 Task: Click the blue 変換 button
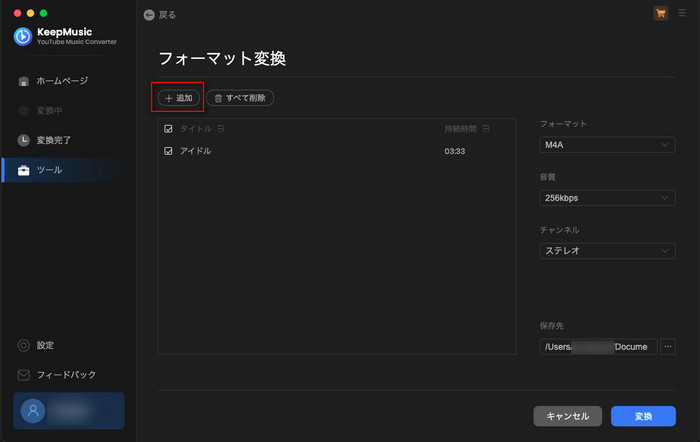tap(643, 416)
